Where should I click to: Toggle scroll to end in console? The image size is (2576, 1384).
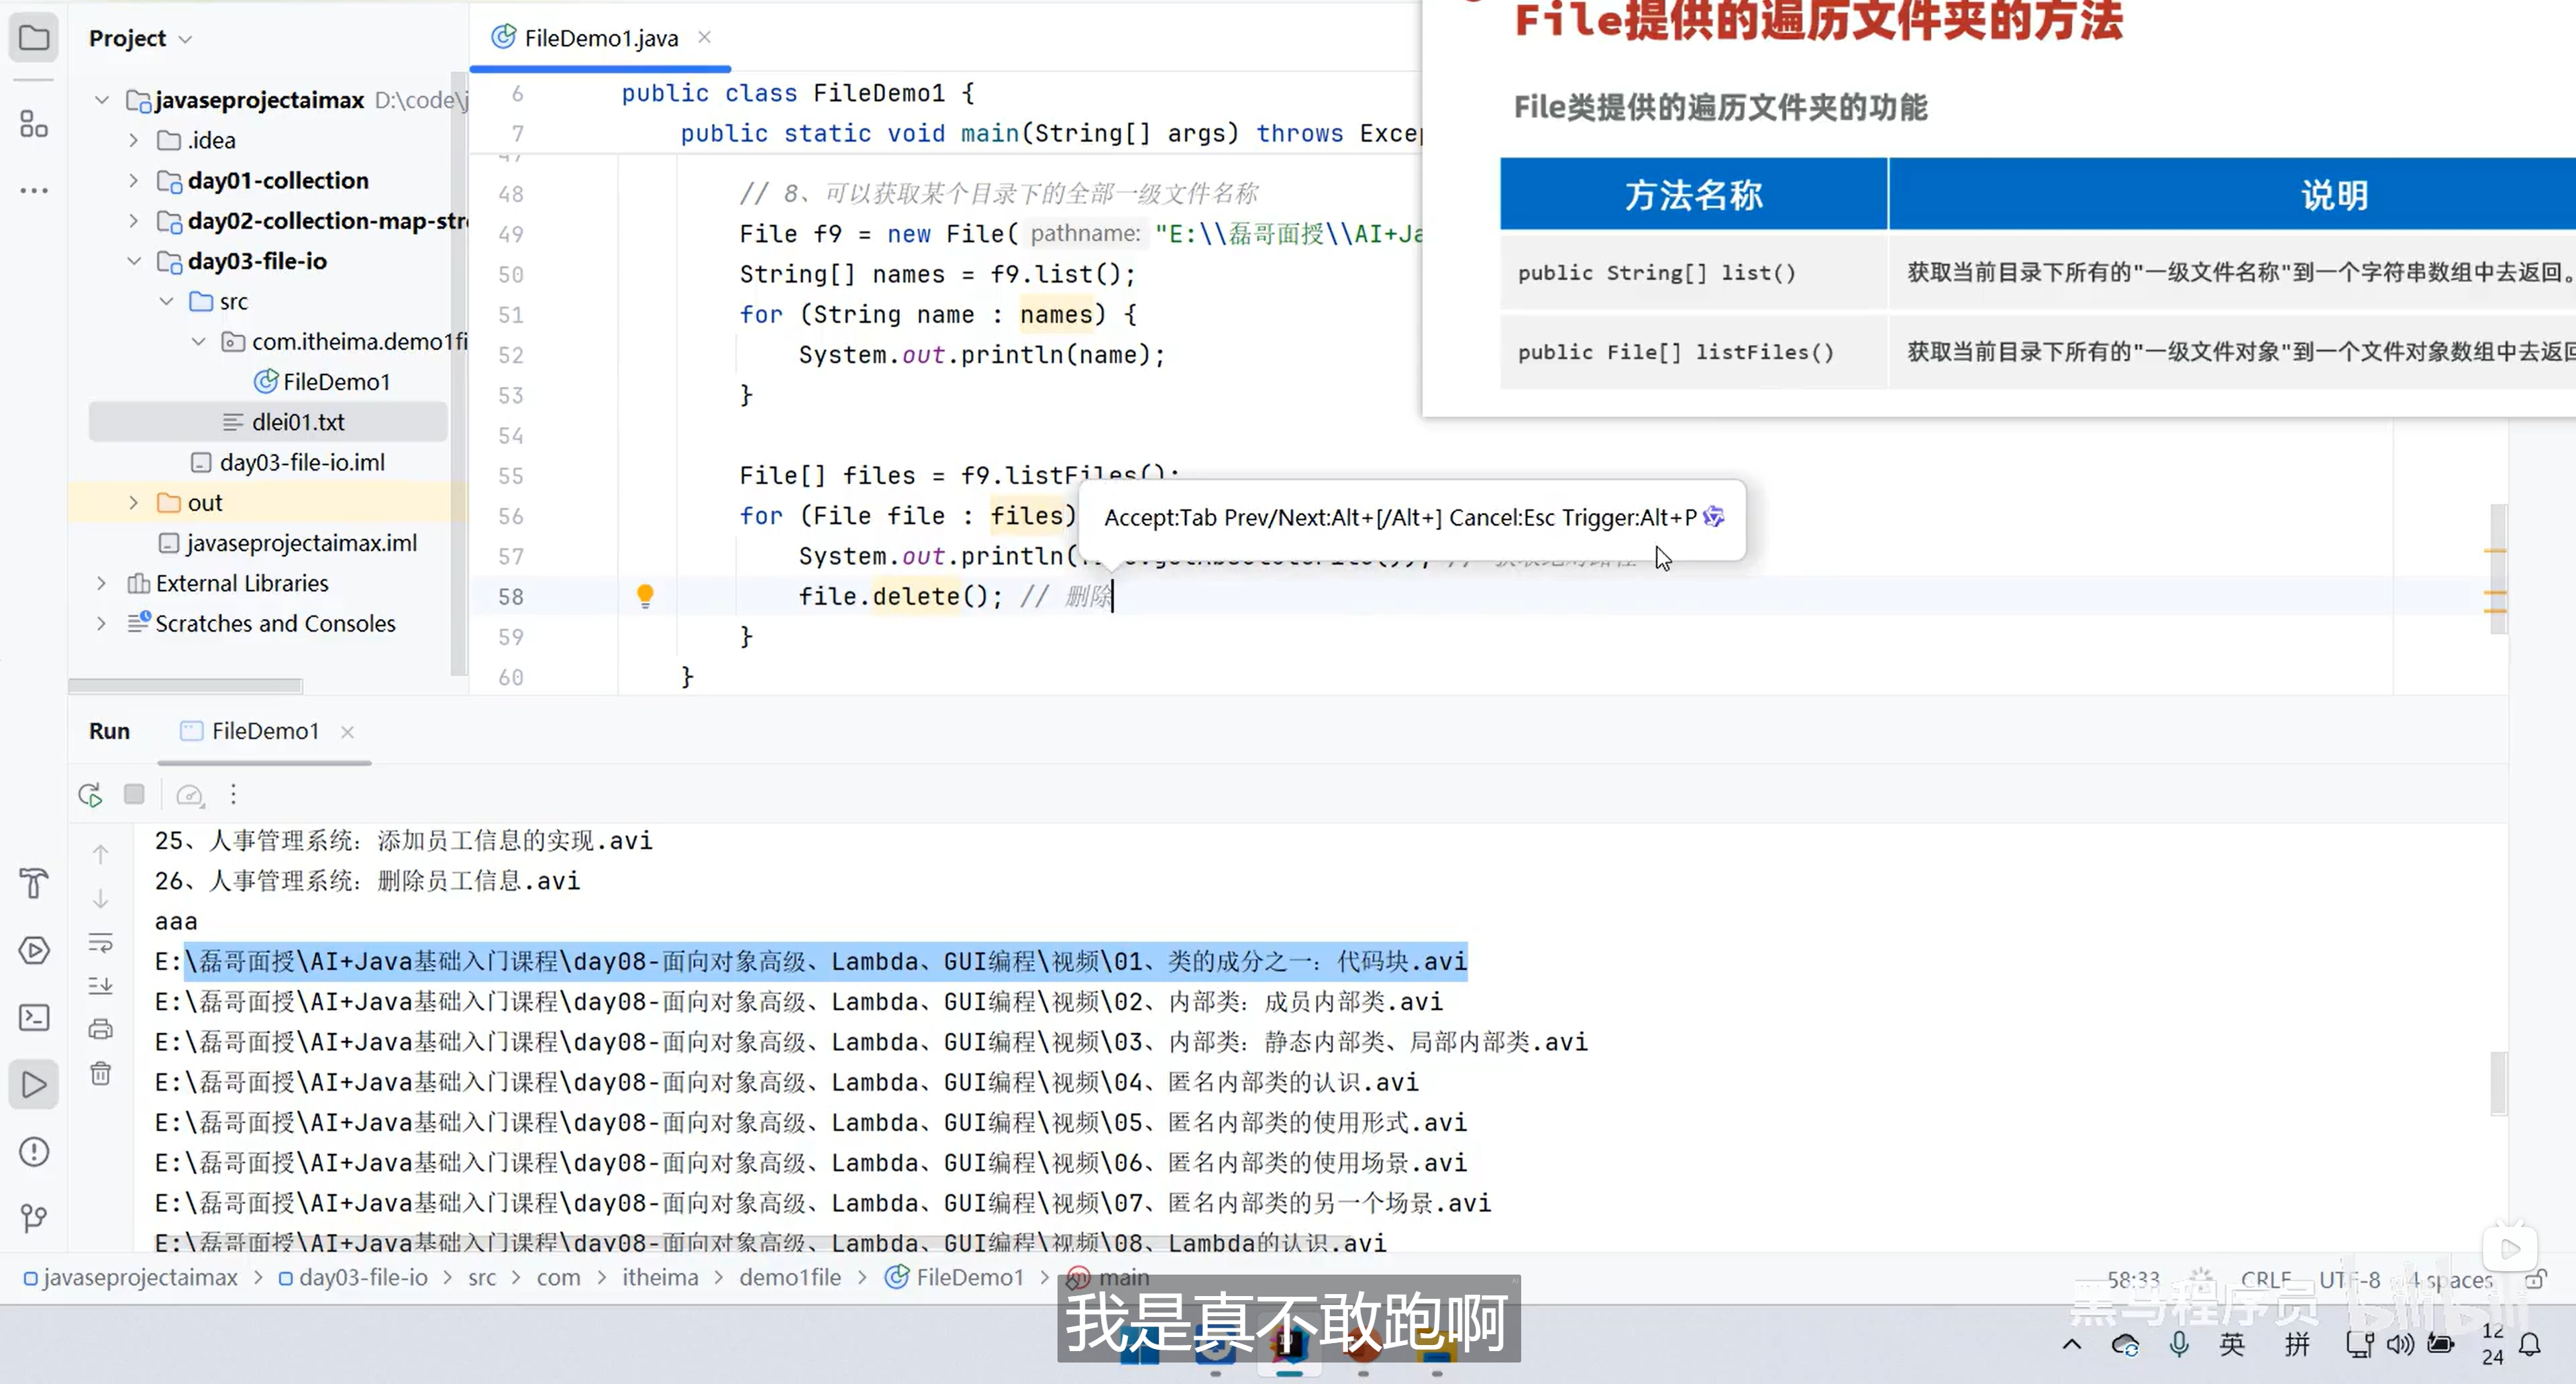point(101,986)
